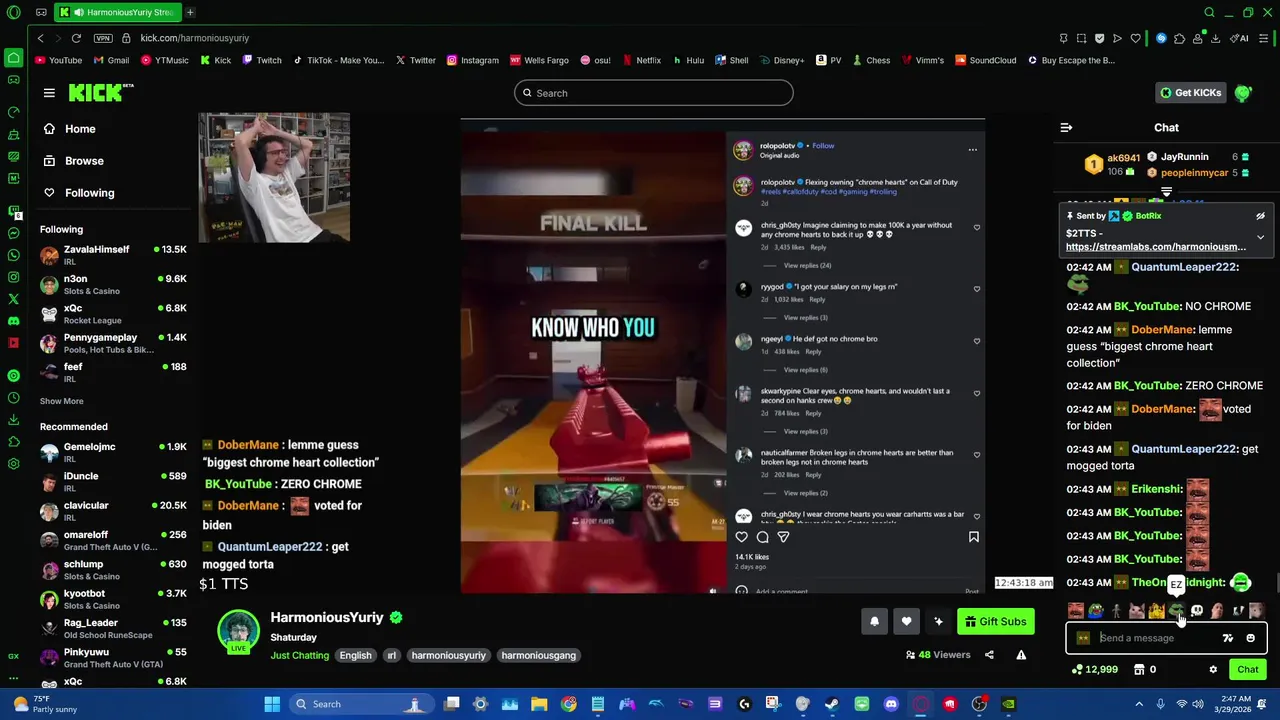Open the emote picker smiley in chat box

click(x=1250, y=638)
